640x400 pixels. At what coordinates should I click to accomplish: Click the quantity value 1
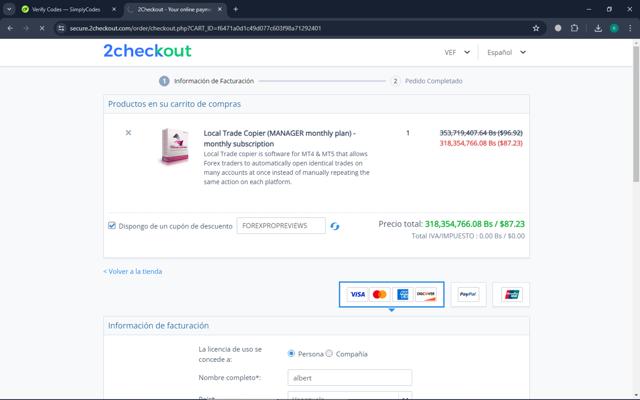coord(408,133)
